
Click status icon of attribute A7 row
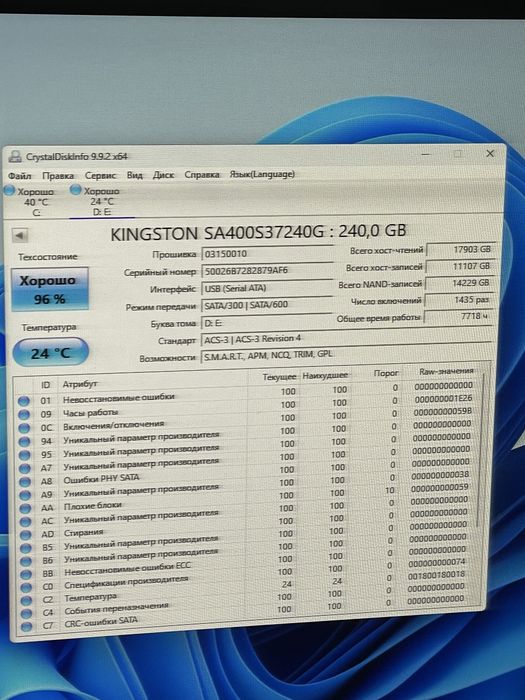tap(25, 468)
